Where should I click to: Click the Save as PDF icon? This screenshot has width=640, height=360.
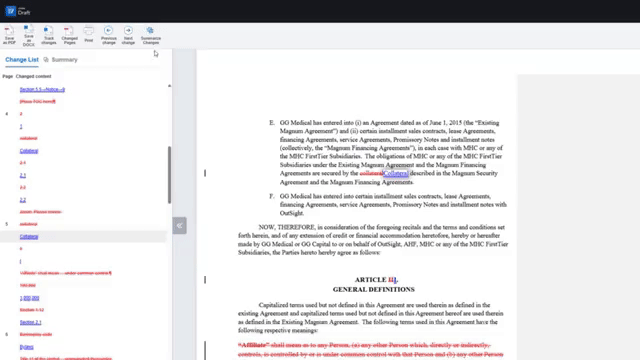point(9,35)
